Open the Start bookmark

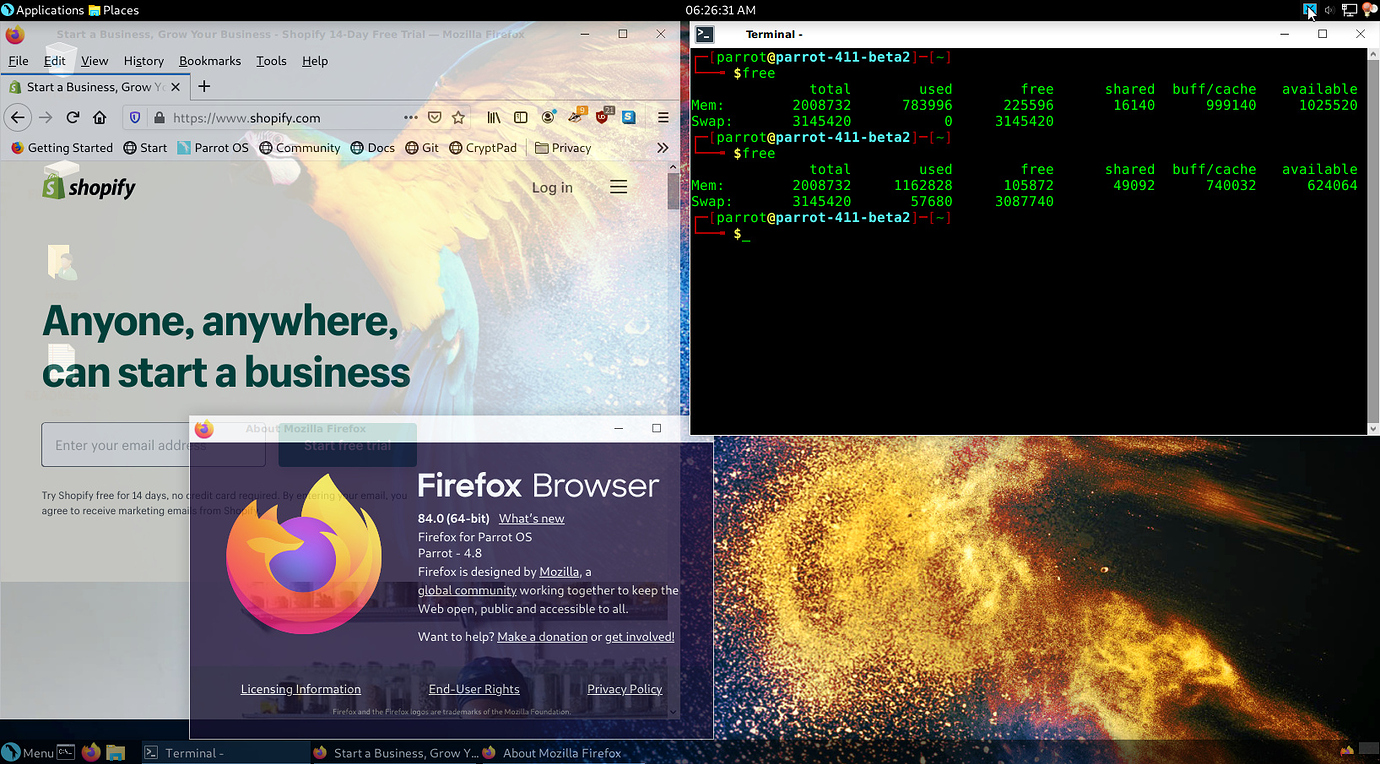145,147
